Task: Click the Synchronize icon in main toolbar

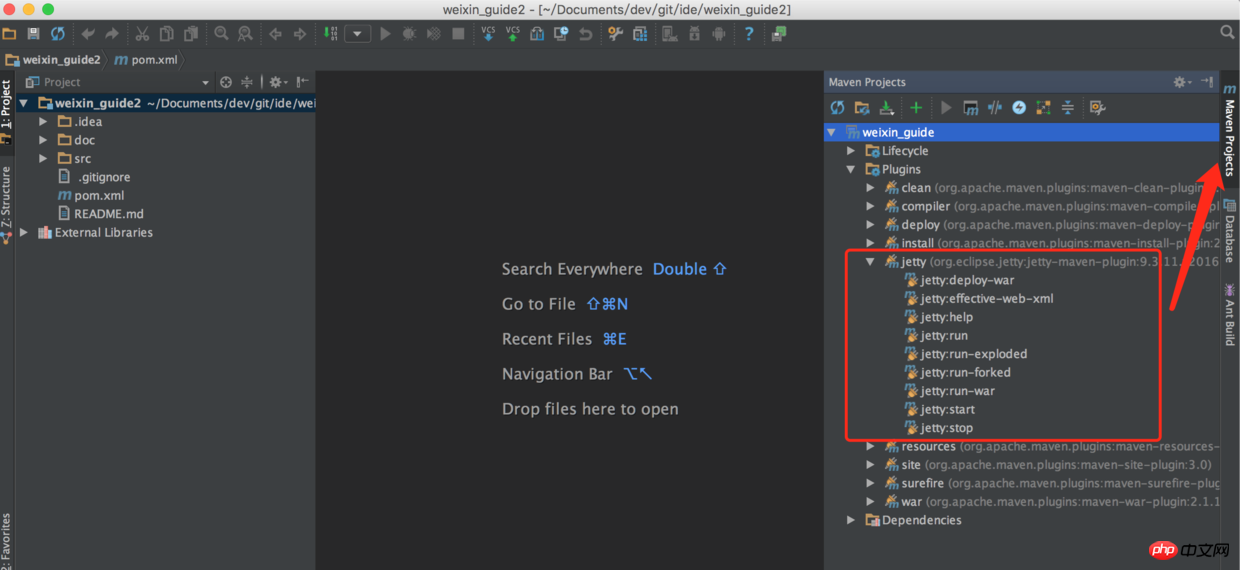Action: [x=58, y=34]
